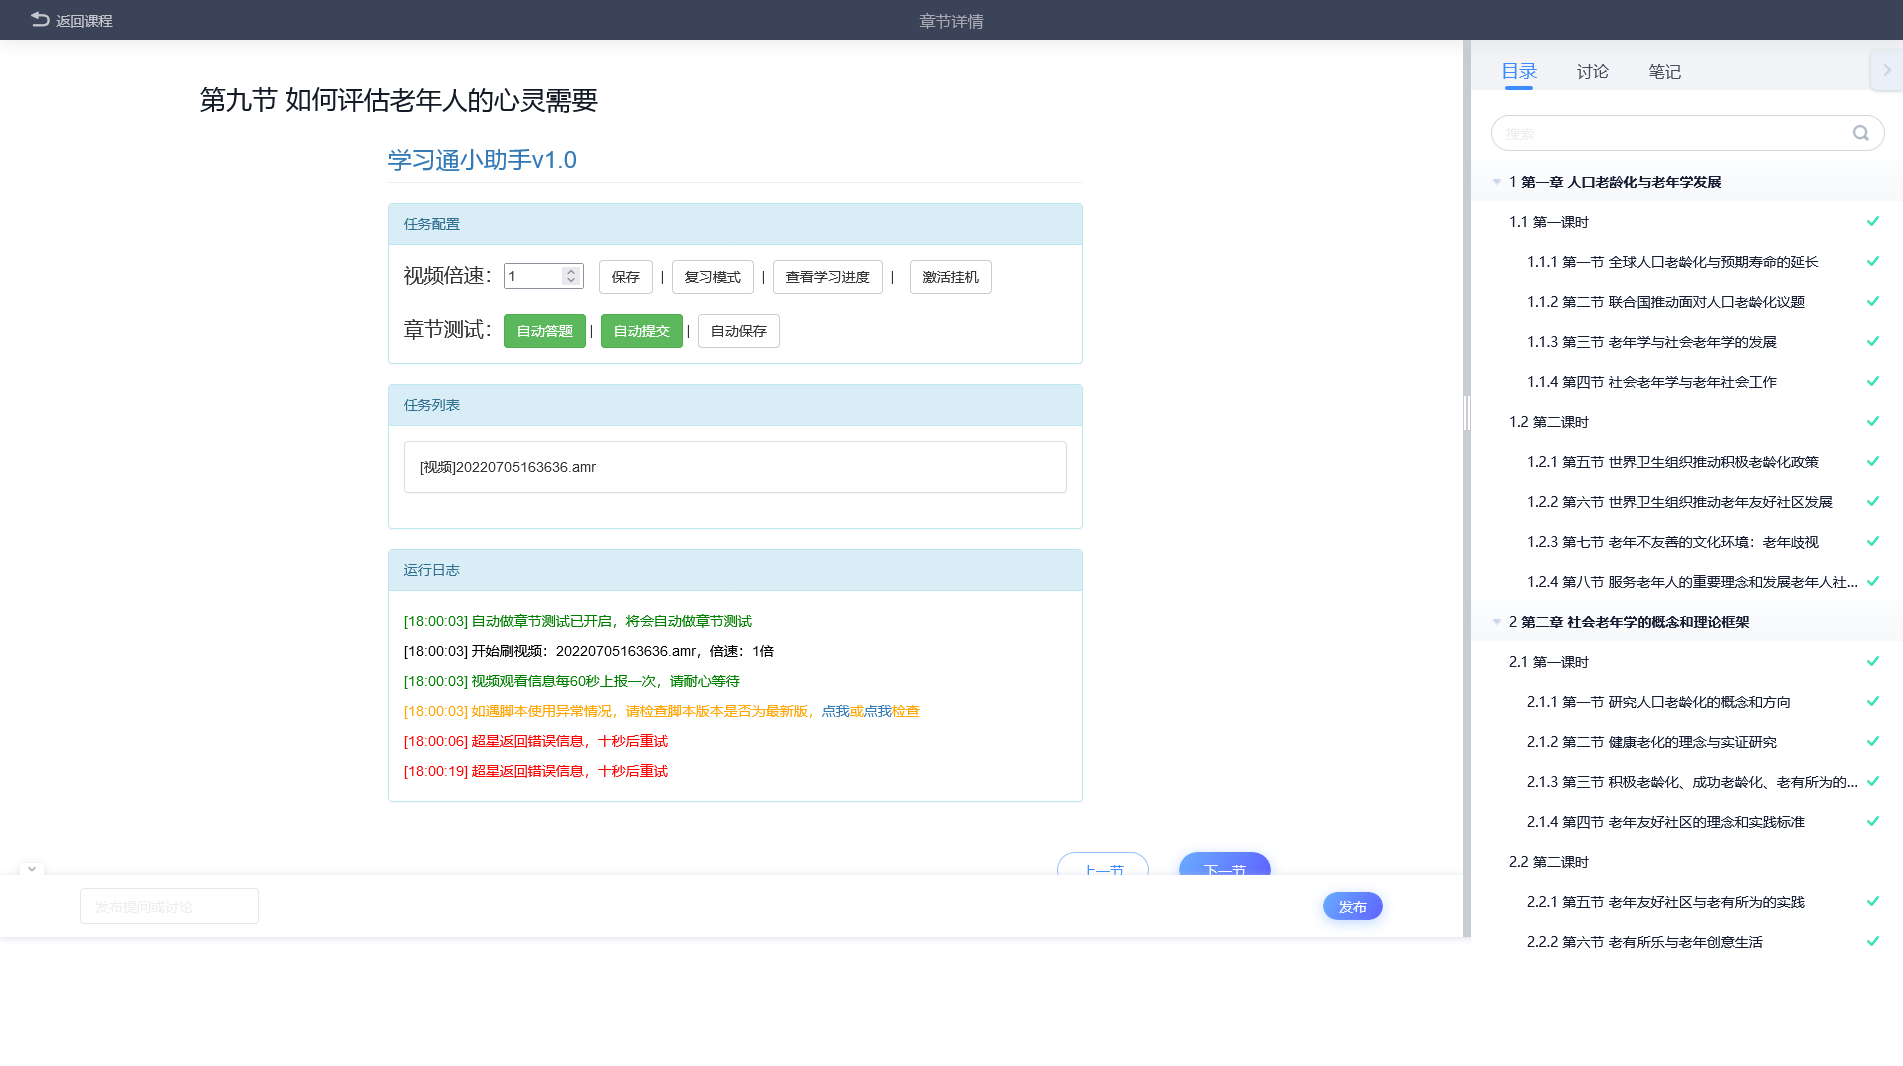1903x1066 pixels.
Task: Click the 发布提问或讨论 input field
Action: pos(169,906)
